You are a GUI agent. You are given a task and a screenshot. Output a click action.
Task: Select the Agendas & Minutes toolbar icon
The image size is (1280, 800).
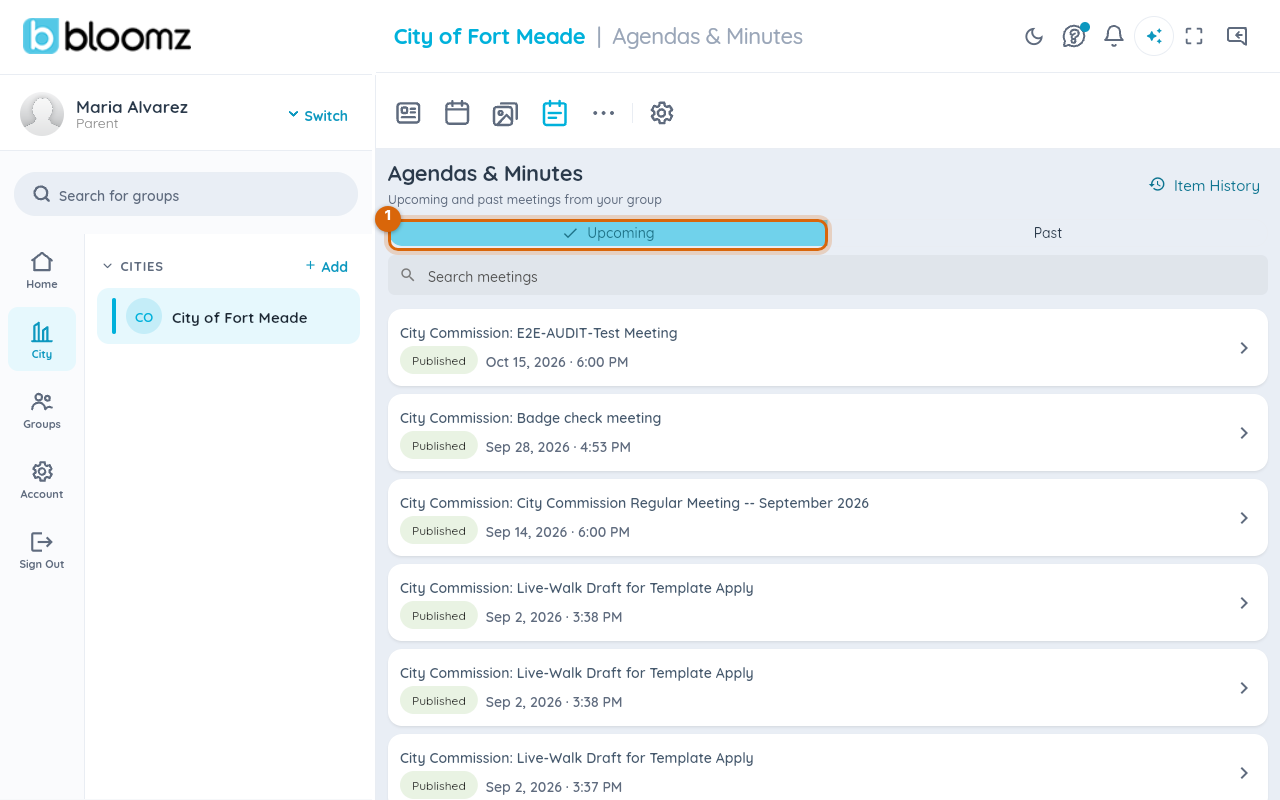pyautogui.click(x=555, y=113)
